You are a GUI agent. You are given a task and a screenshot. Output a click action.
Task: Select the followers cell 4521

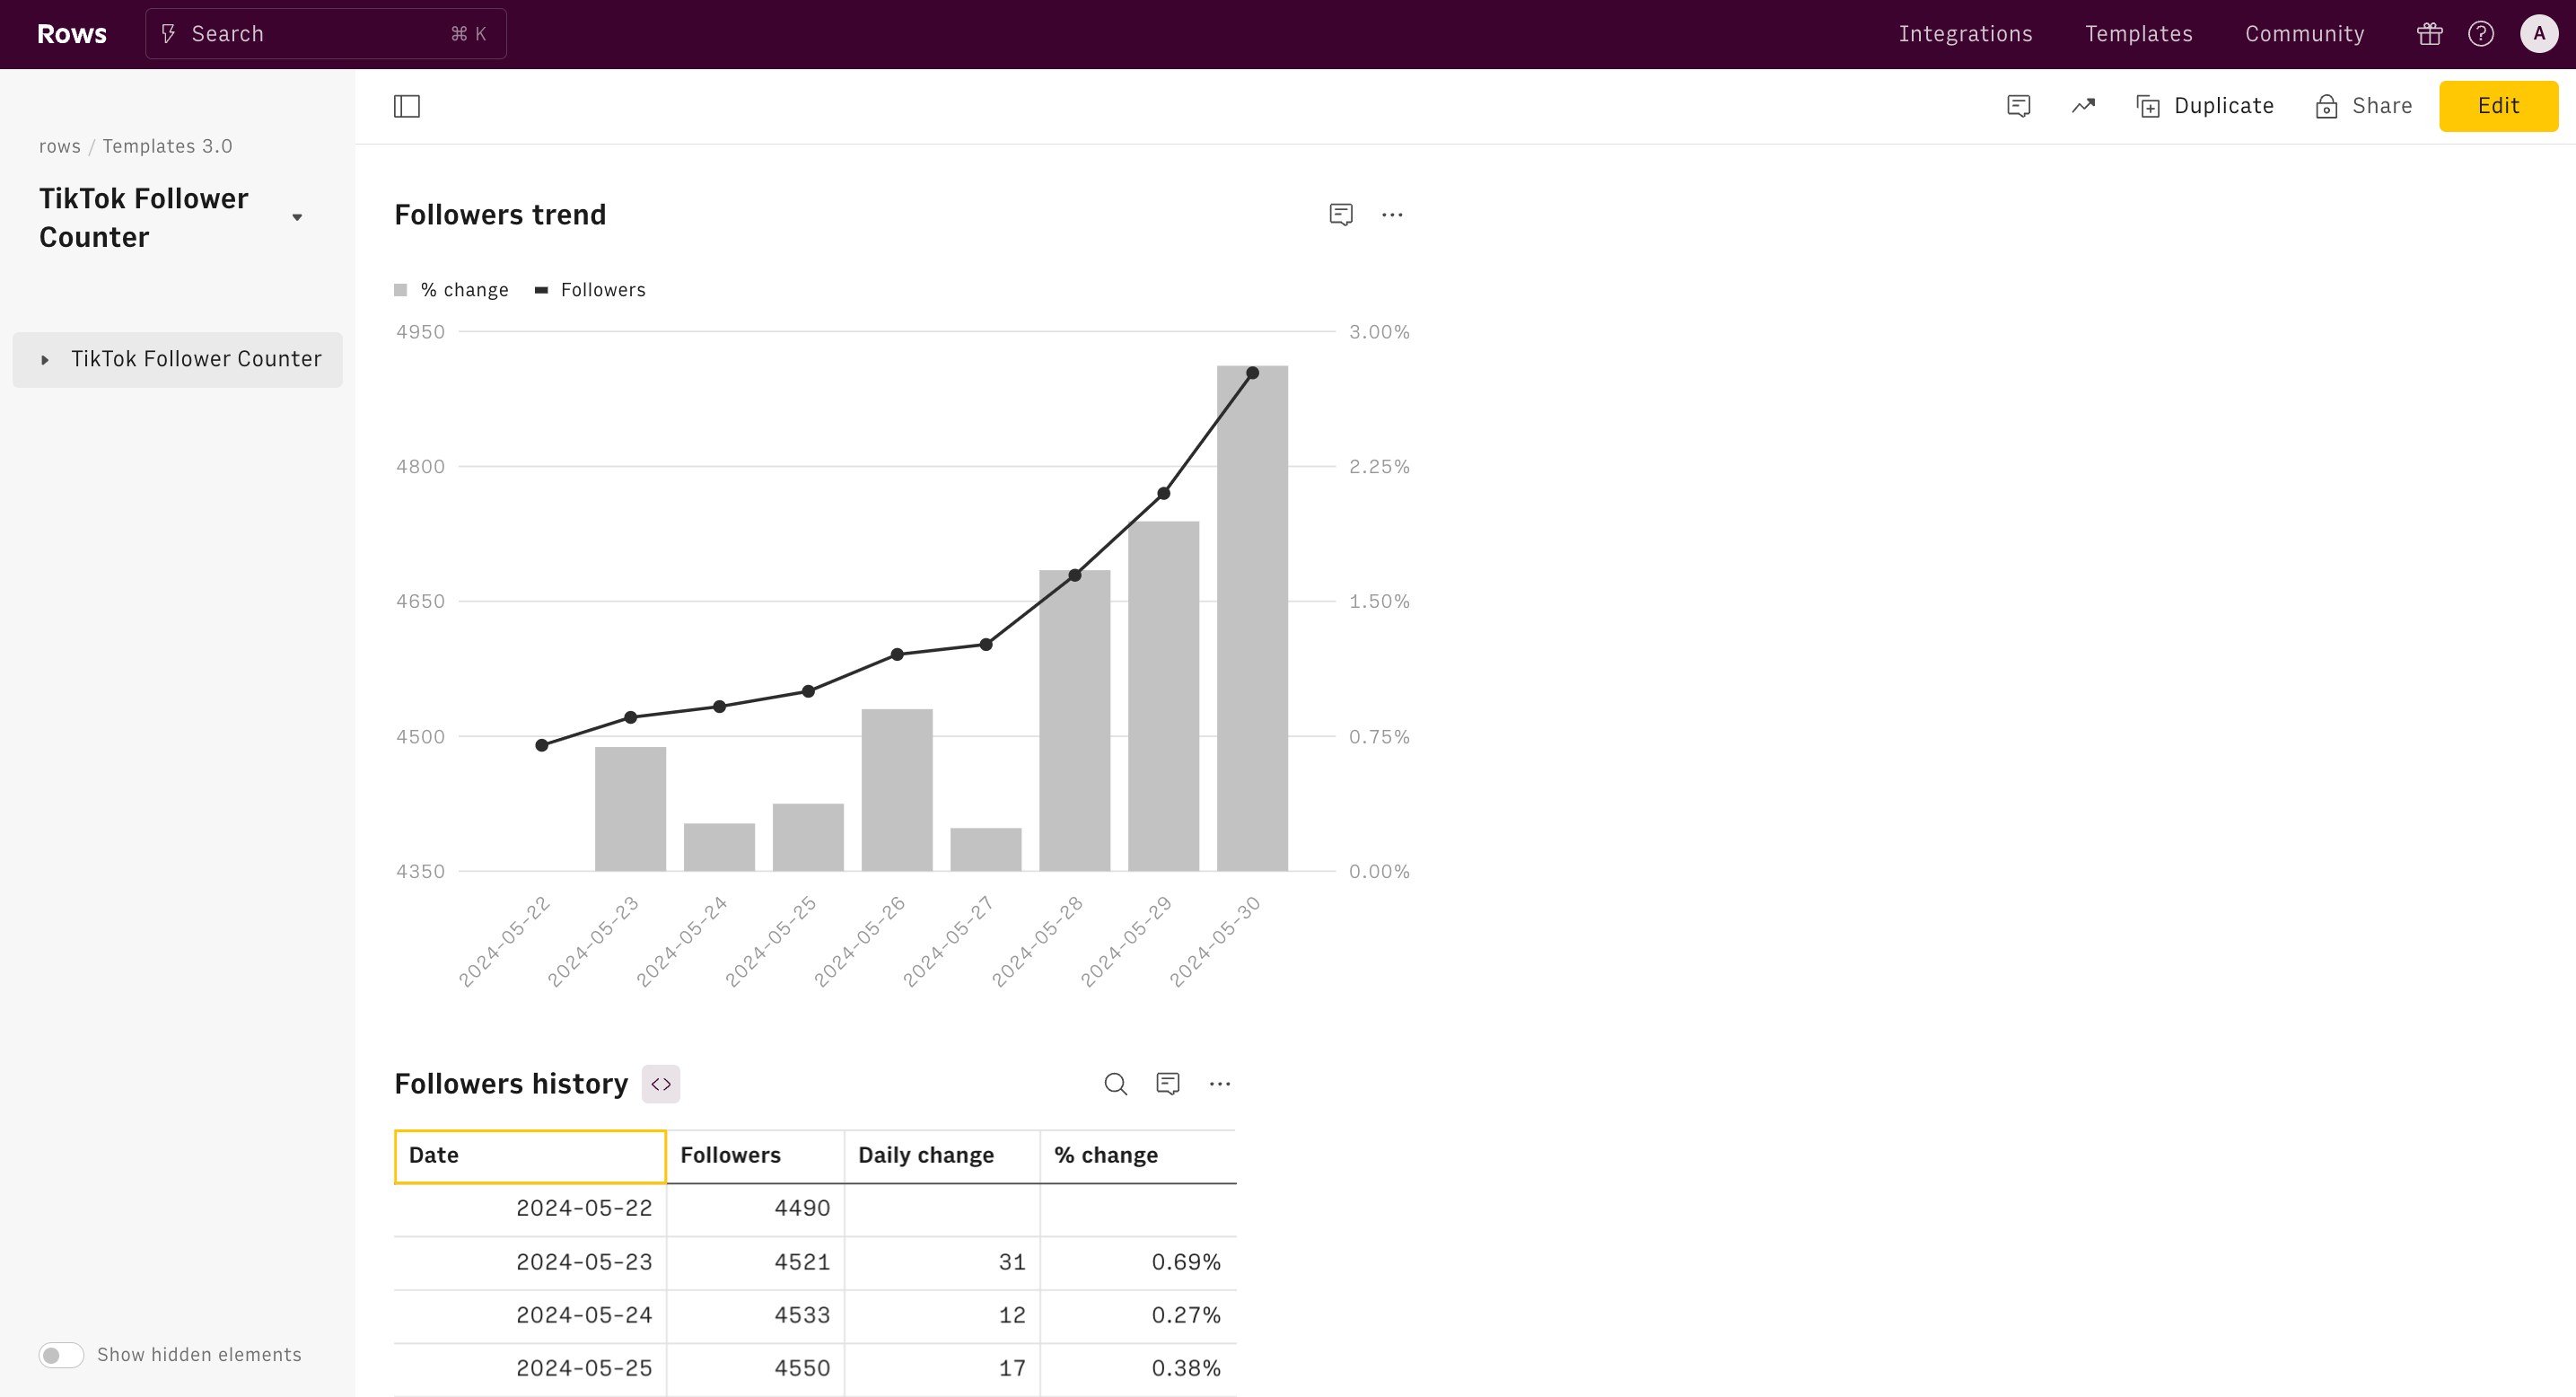point(755,1263)
